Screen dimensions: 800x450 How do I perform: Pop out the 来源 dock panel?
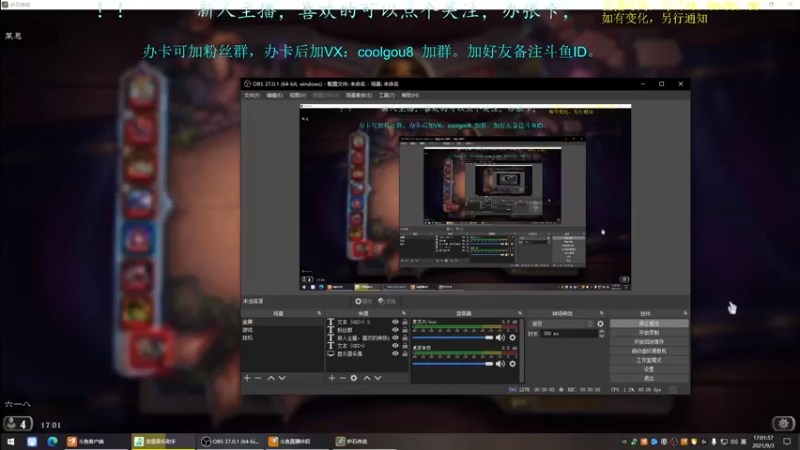click(x=404, y=313)
